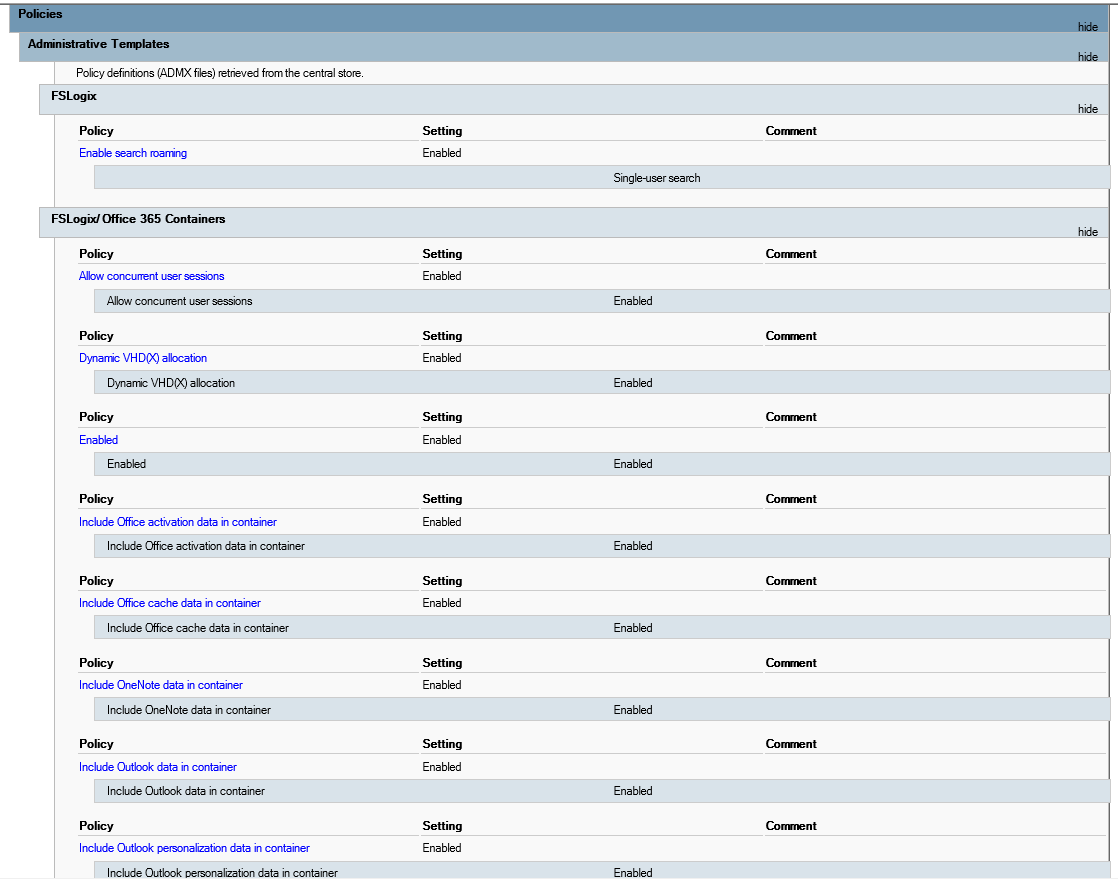Click the Policies header bar title
1118x886 pixels.
tap(40, 14)
